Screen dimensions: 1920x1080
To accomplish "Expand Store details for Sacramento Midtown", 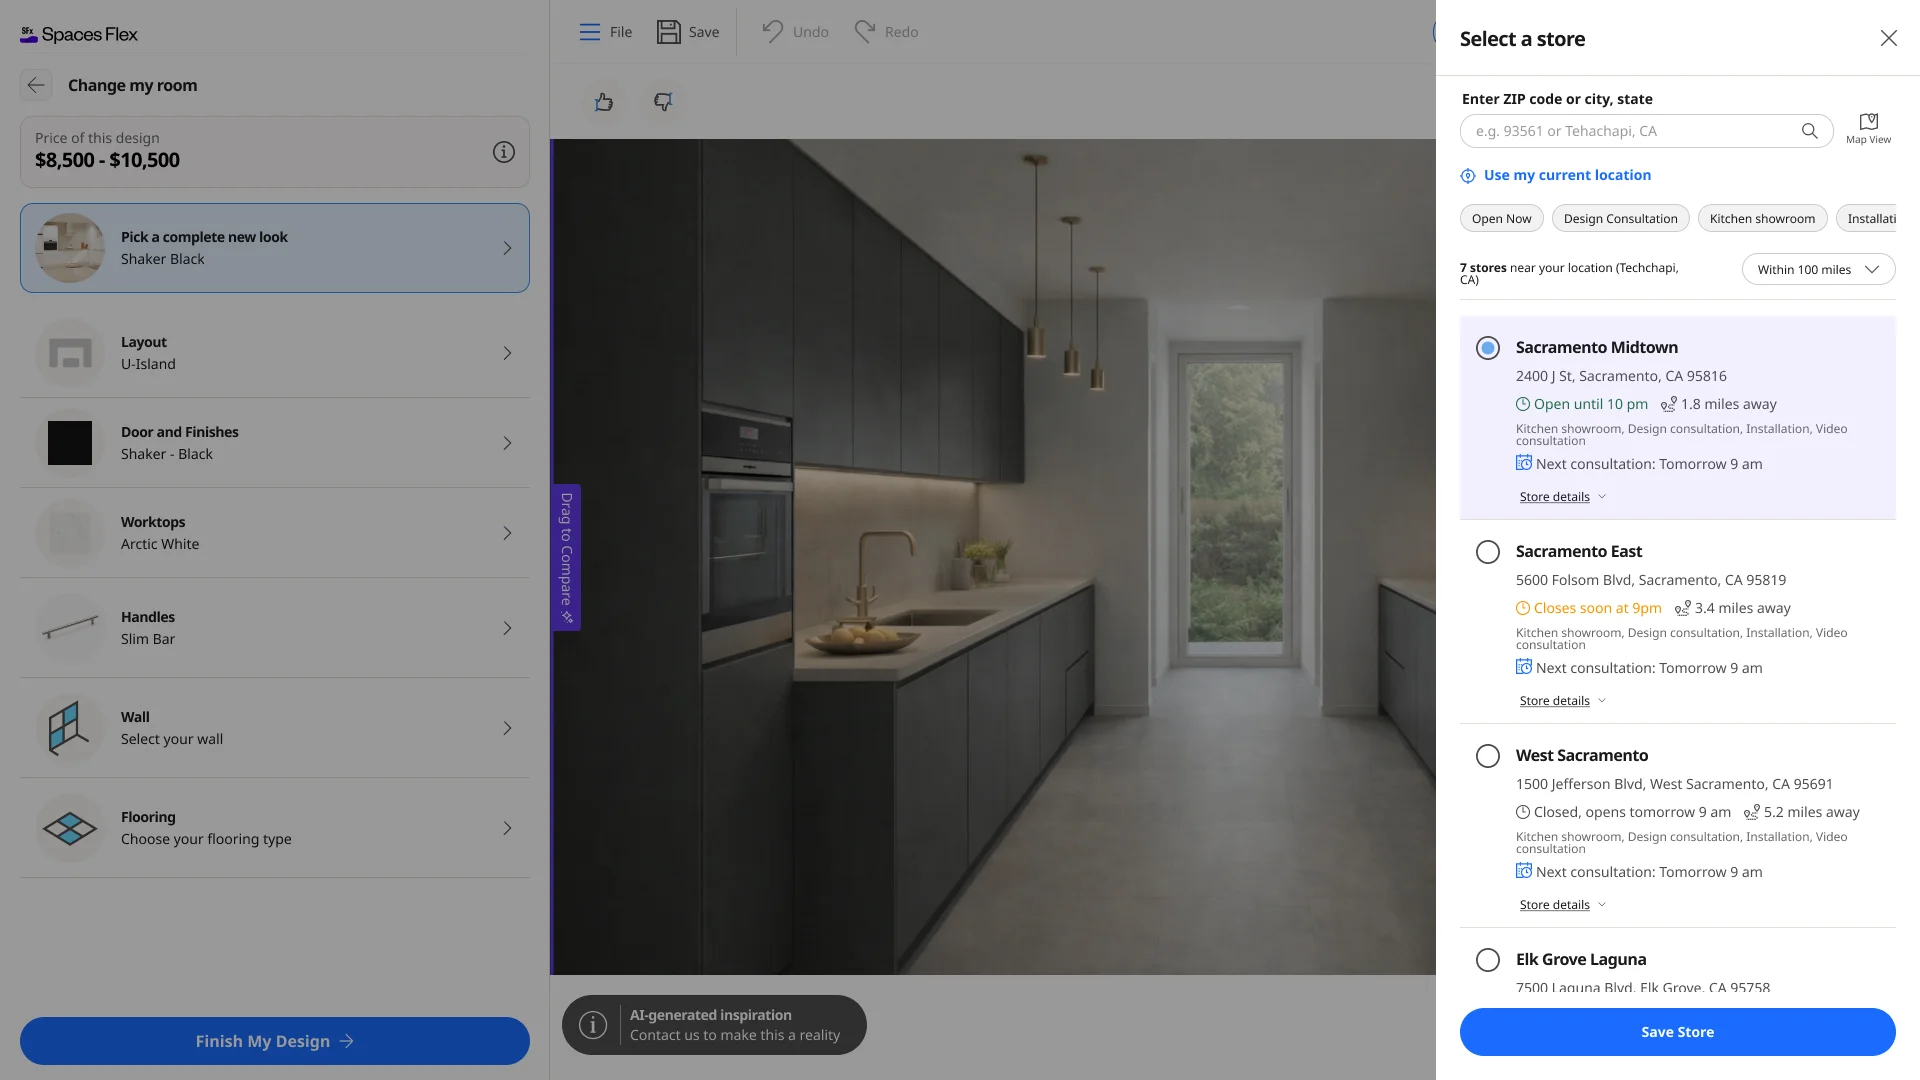I will pyautogui.click(x=1563, y=497).
